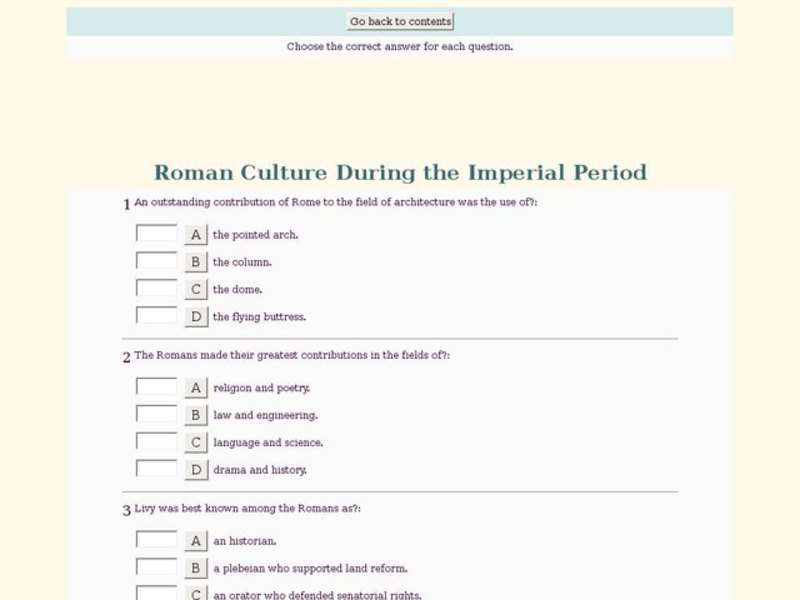Click the A button for "an historian"

click(x=193, y=540)
